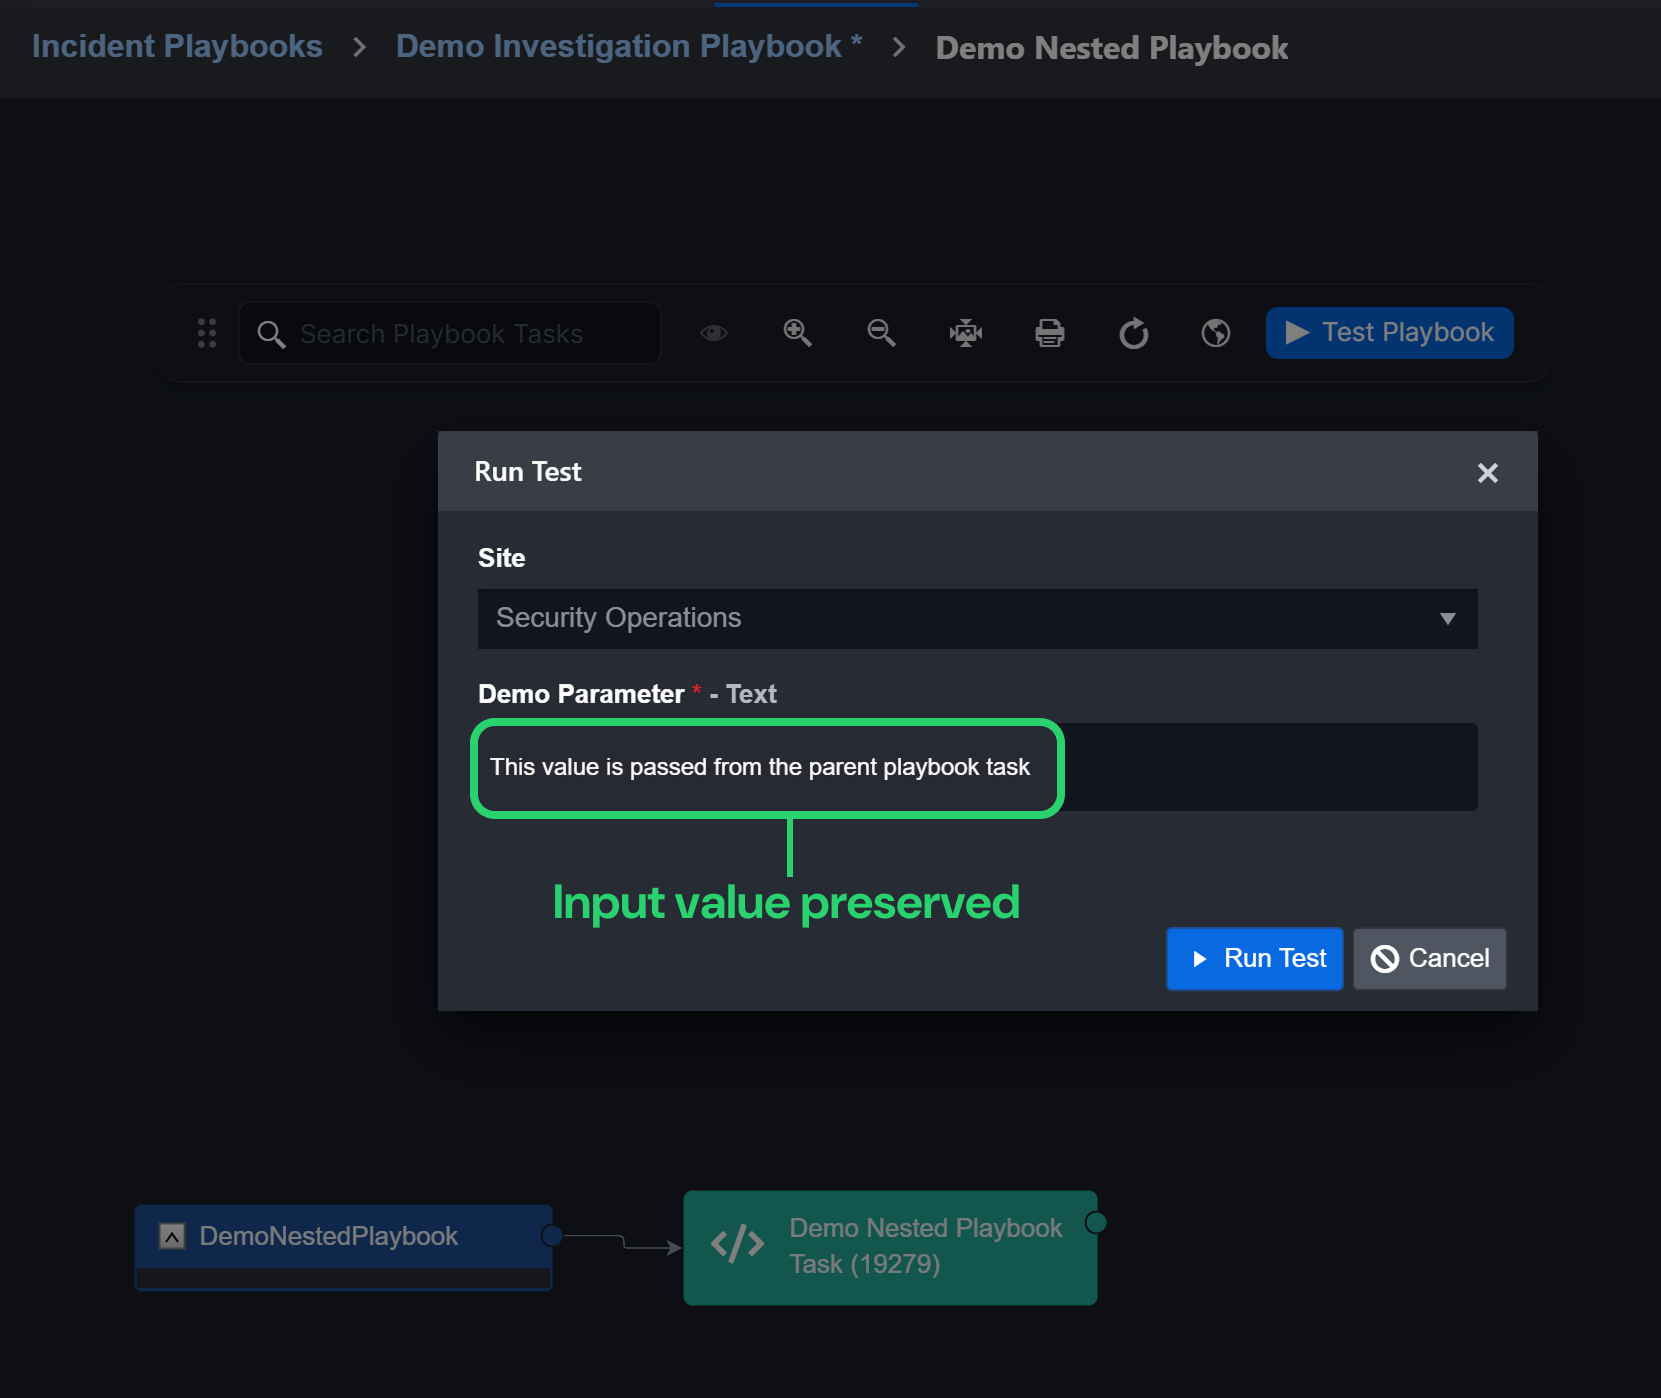Collapse the DemoNestedPlaybook node caret
1661x1398 pixels.
172,1237
